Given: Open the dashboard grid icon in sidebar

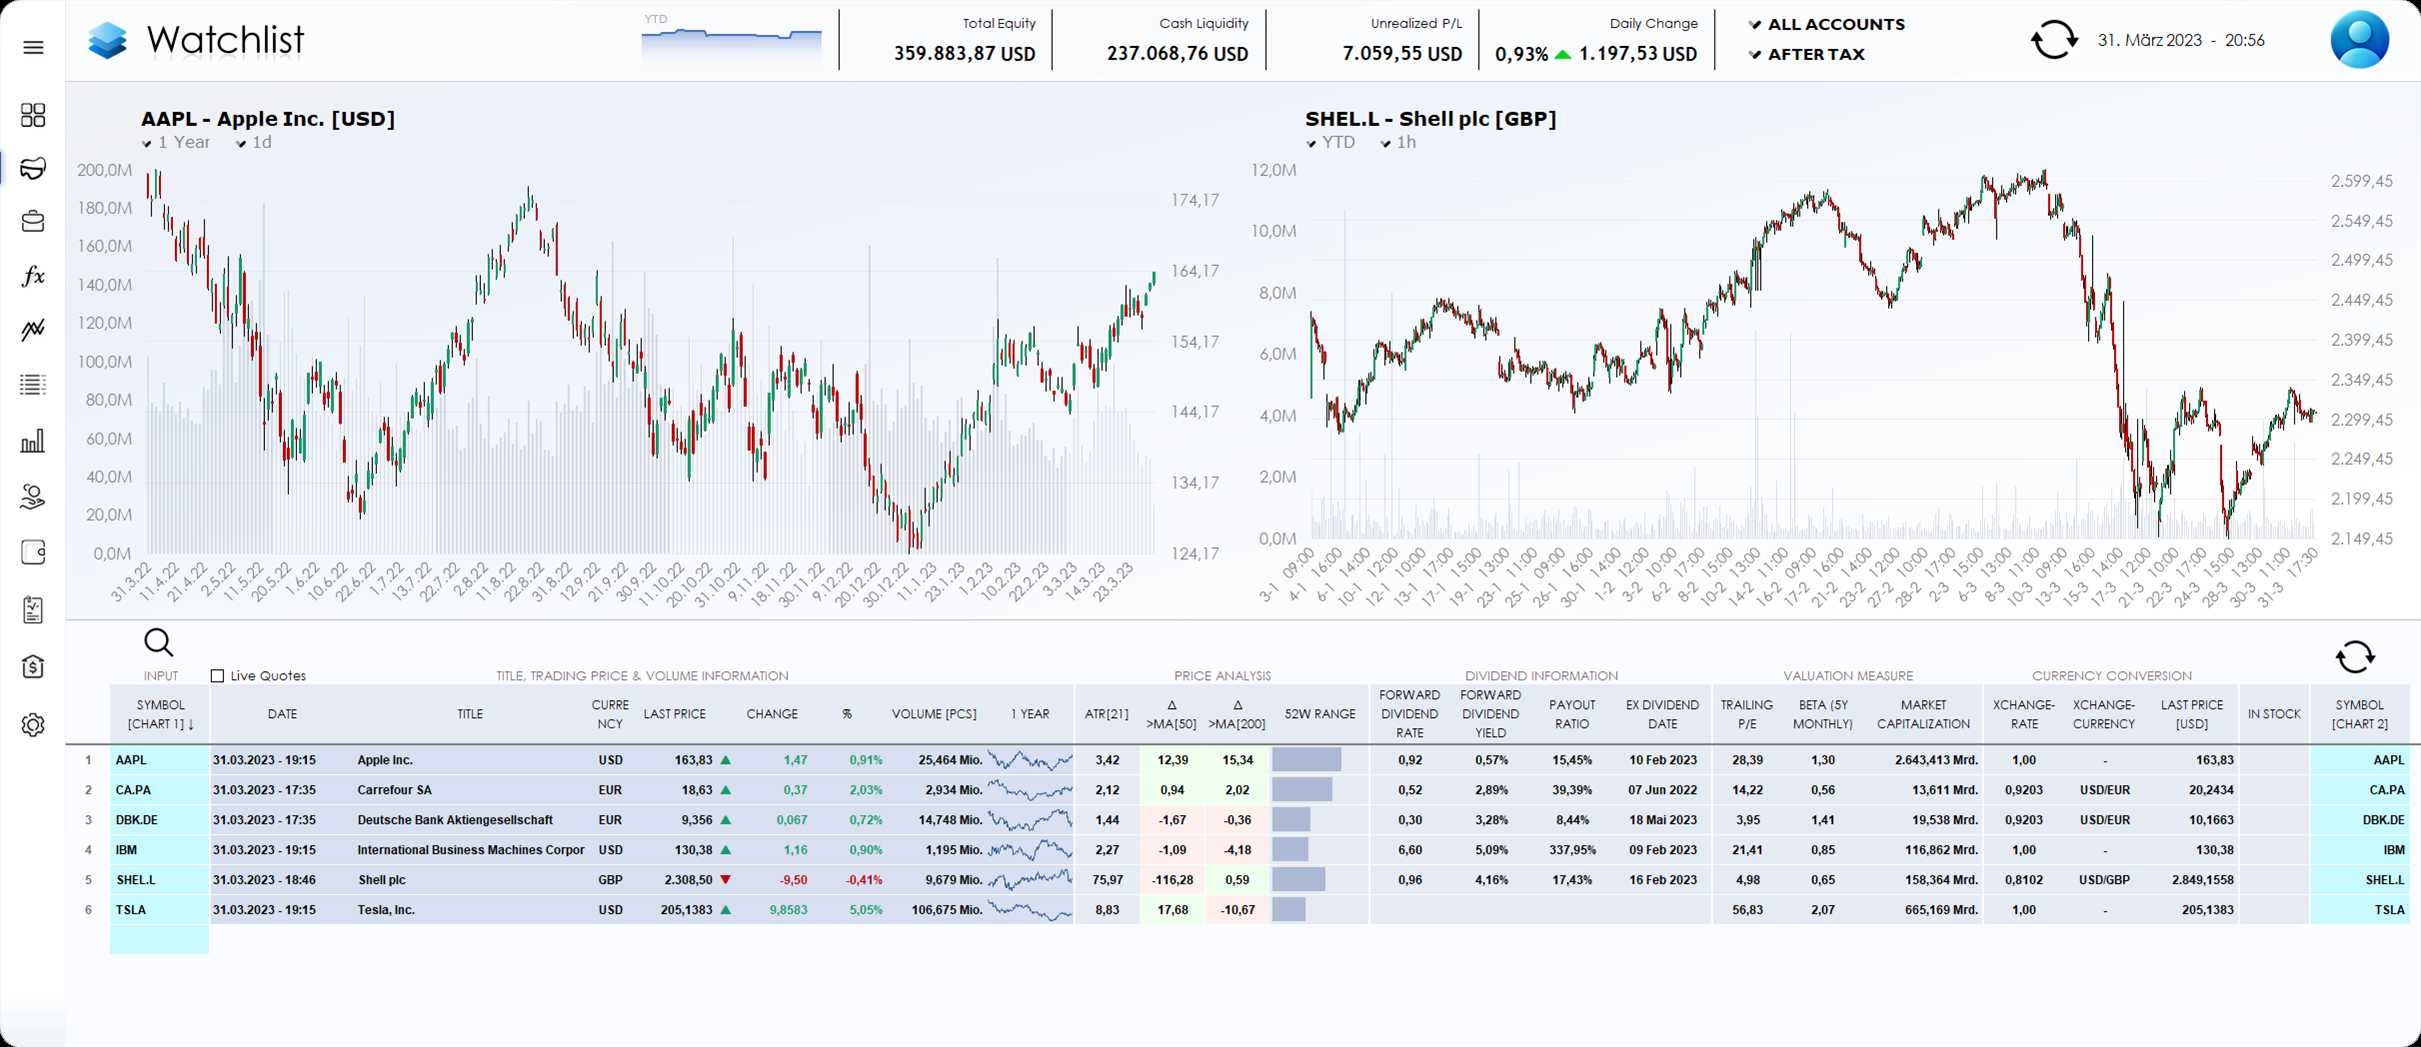Looking at the screenshot, I should 33,115.
